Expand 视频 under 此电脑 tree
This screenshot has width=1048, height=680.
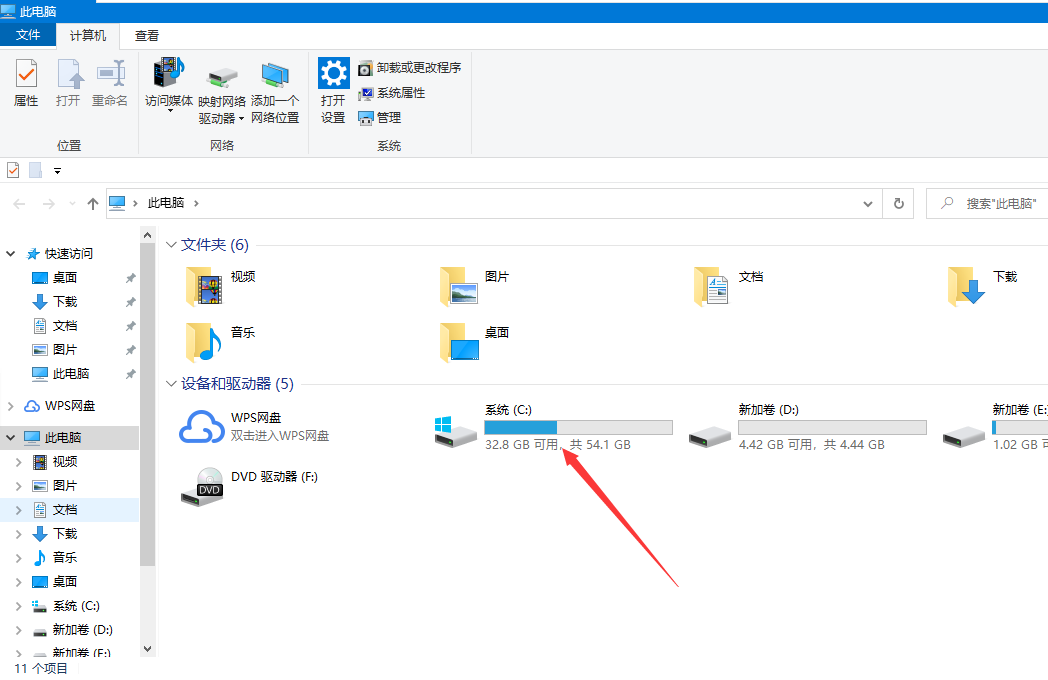(19, 462)
